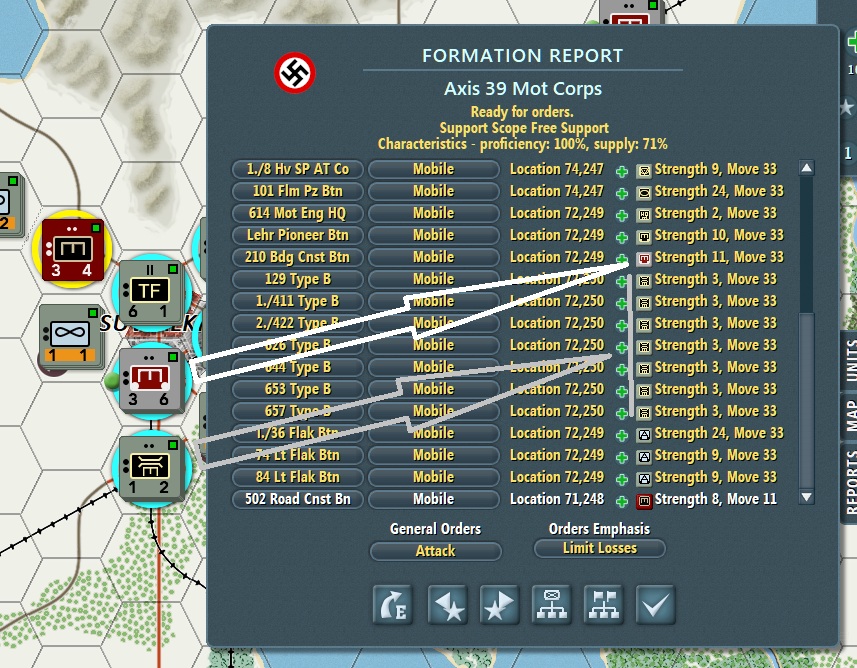This screenshot has width=857, height=668.
Task: Open unit 101 Flm Pz Btn
Action: point(297,191)
